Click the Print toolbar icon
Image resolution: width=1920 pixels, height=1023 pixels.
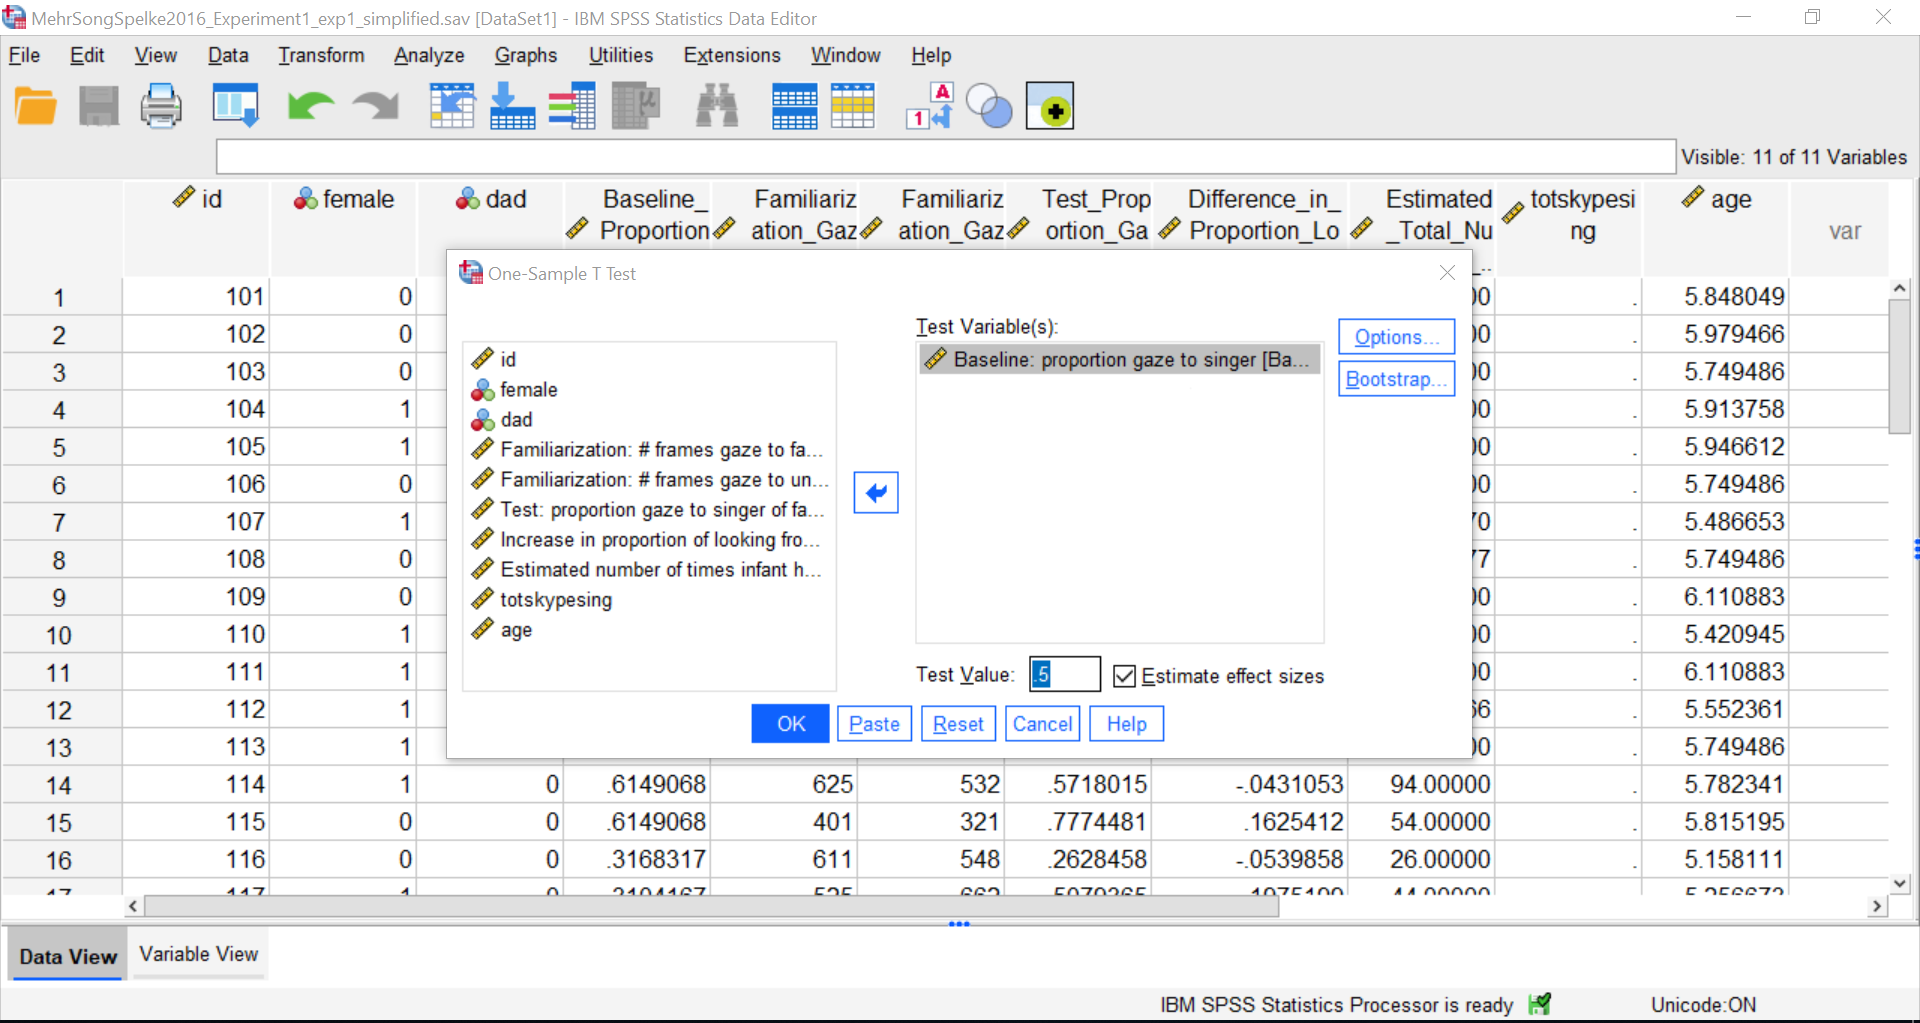[161, 106]
